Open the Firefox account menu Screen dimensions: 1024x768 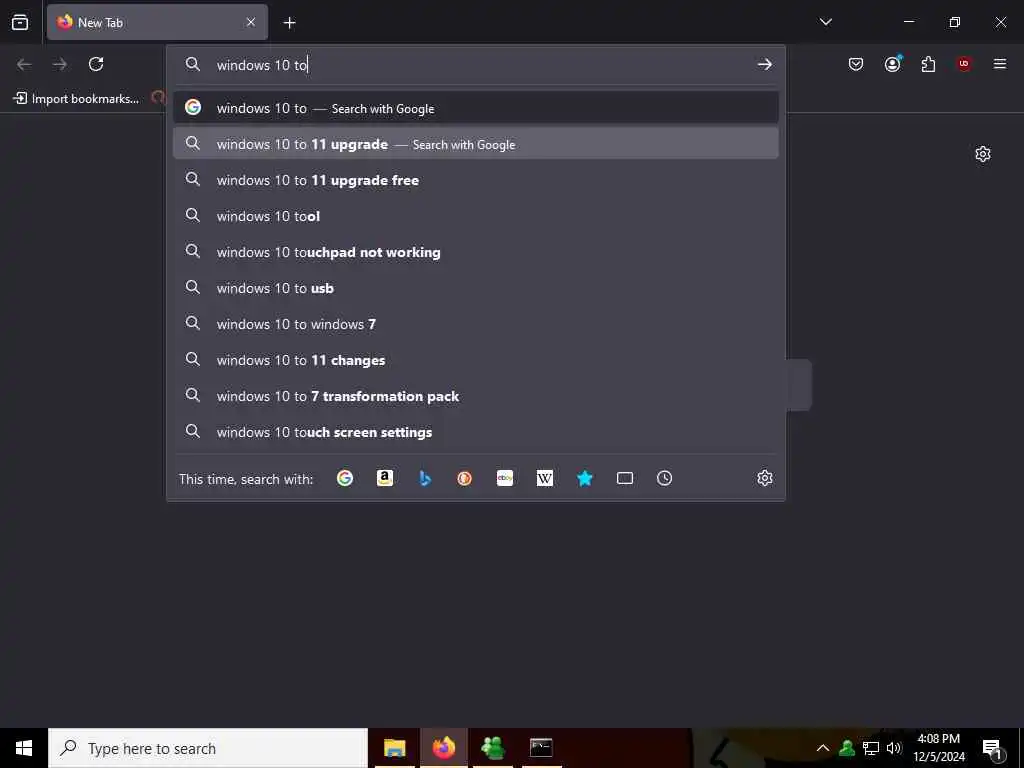pos(893,63)
